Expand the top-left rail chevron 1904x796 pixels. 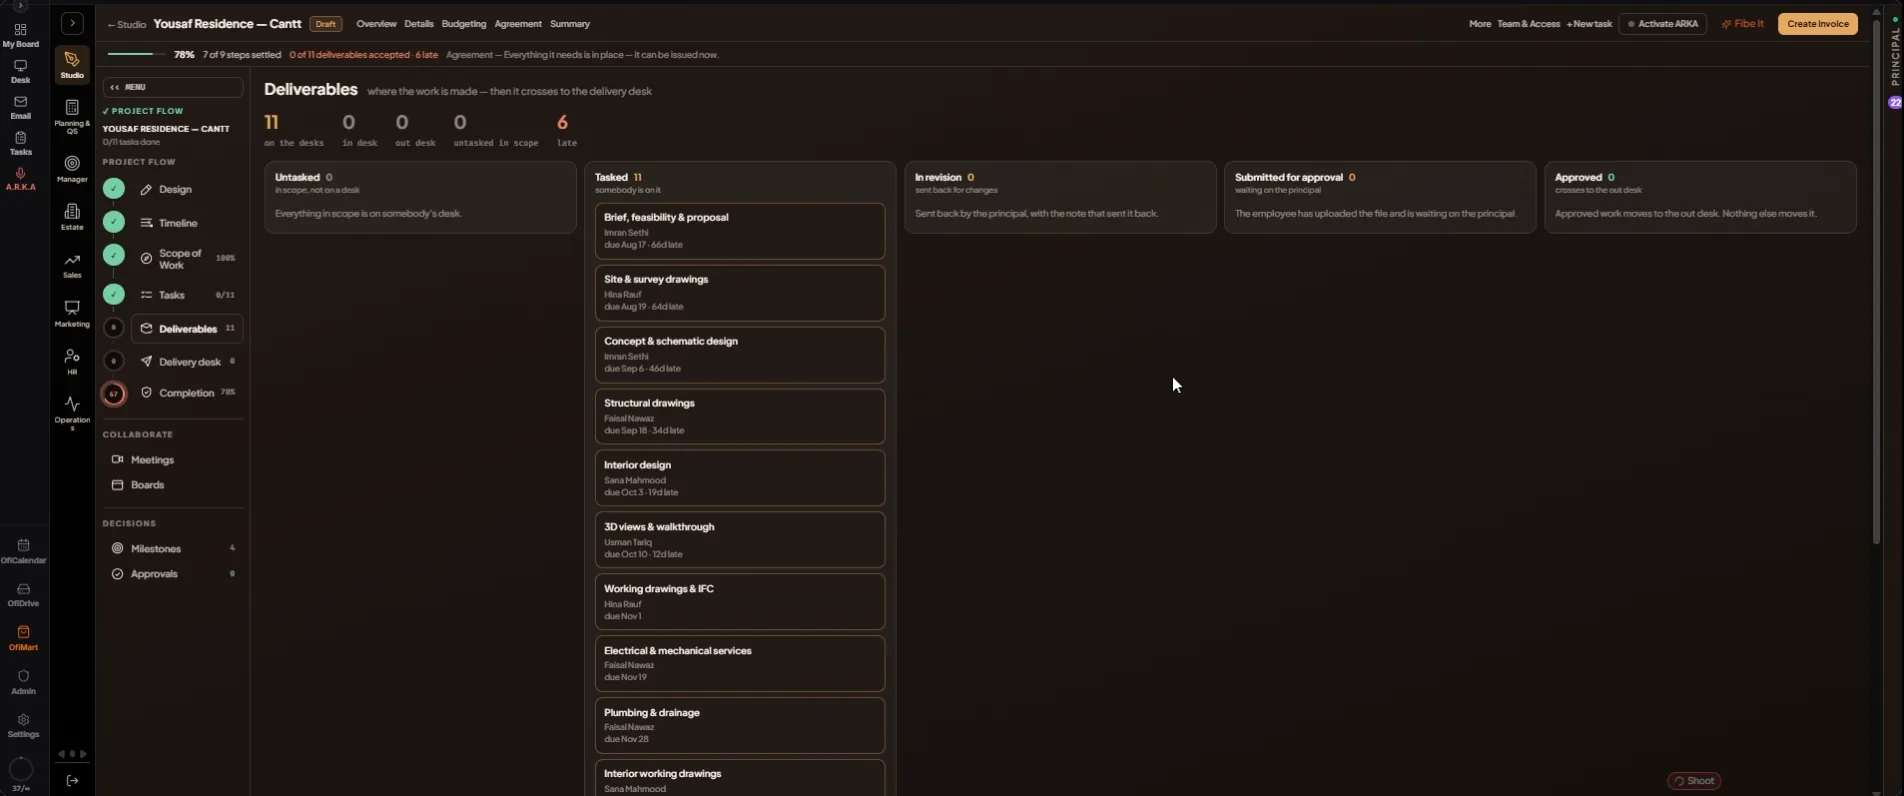coord(19,6)
